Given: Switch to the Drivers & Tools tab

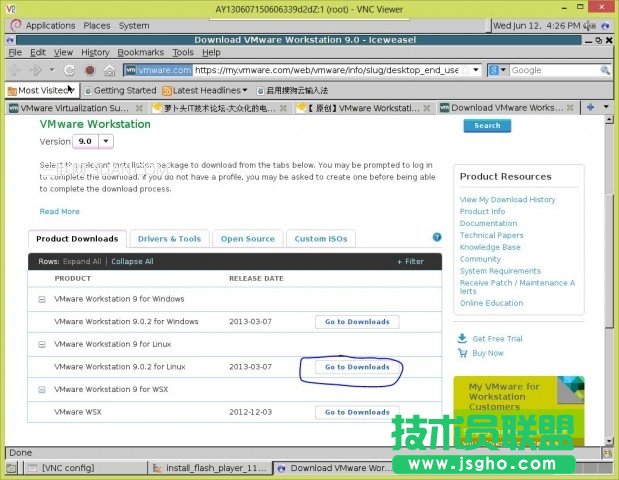Looking at the screenshot, I should (x=169, y=239).
